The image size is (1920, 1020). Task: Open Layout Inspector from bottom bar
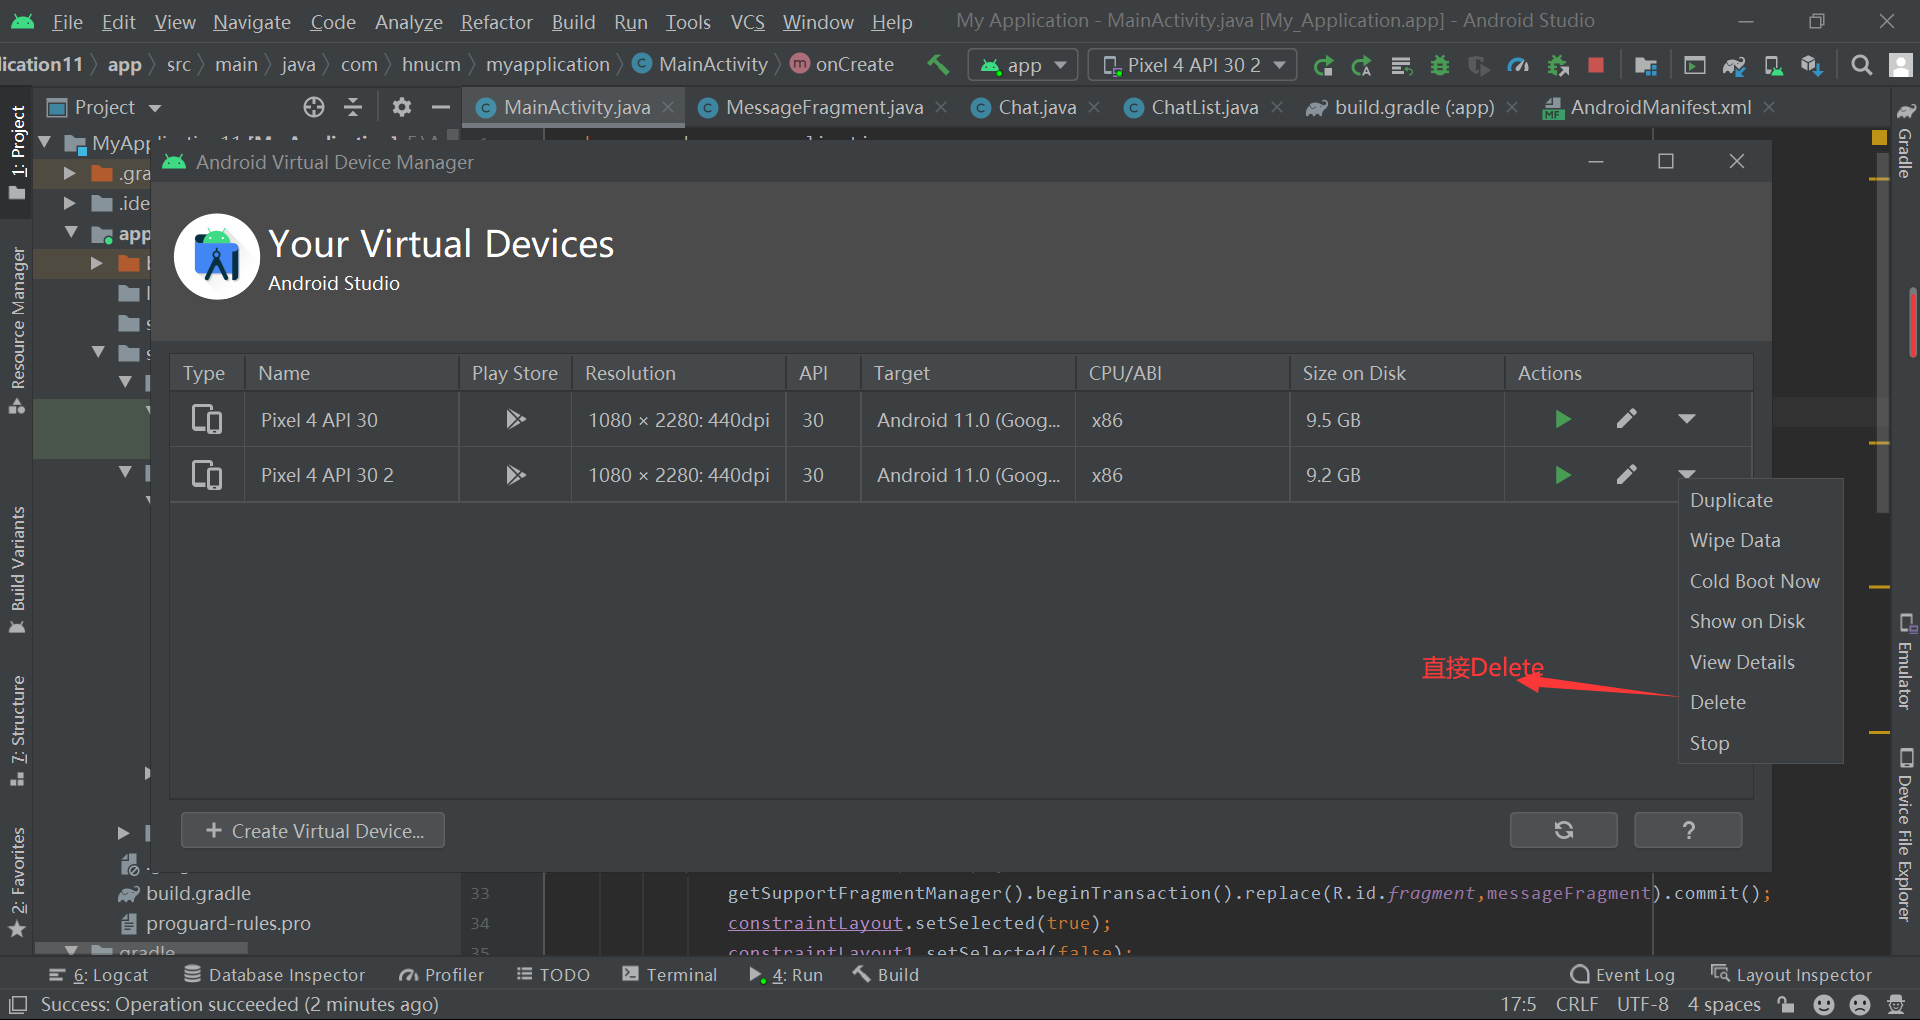click(x=1791, y=975)
